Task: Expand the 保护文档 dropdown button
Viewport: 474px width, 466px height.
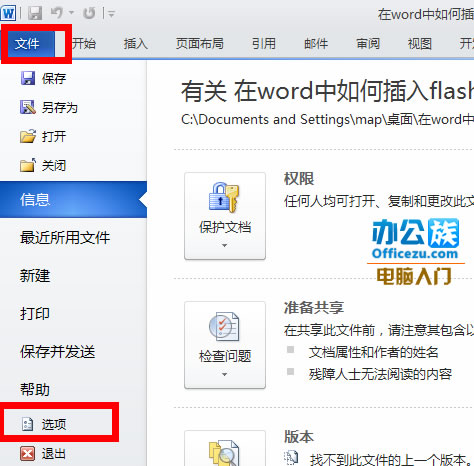Action: pyautogui.click(x=225, y=216)
